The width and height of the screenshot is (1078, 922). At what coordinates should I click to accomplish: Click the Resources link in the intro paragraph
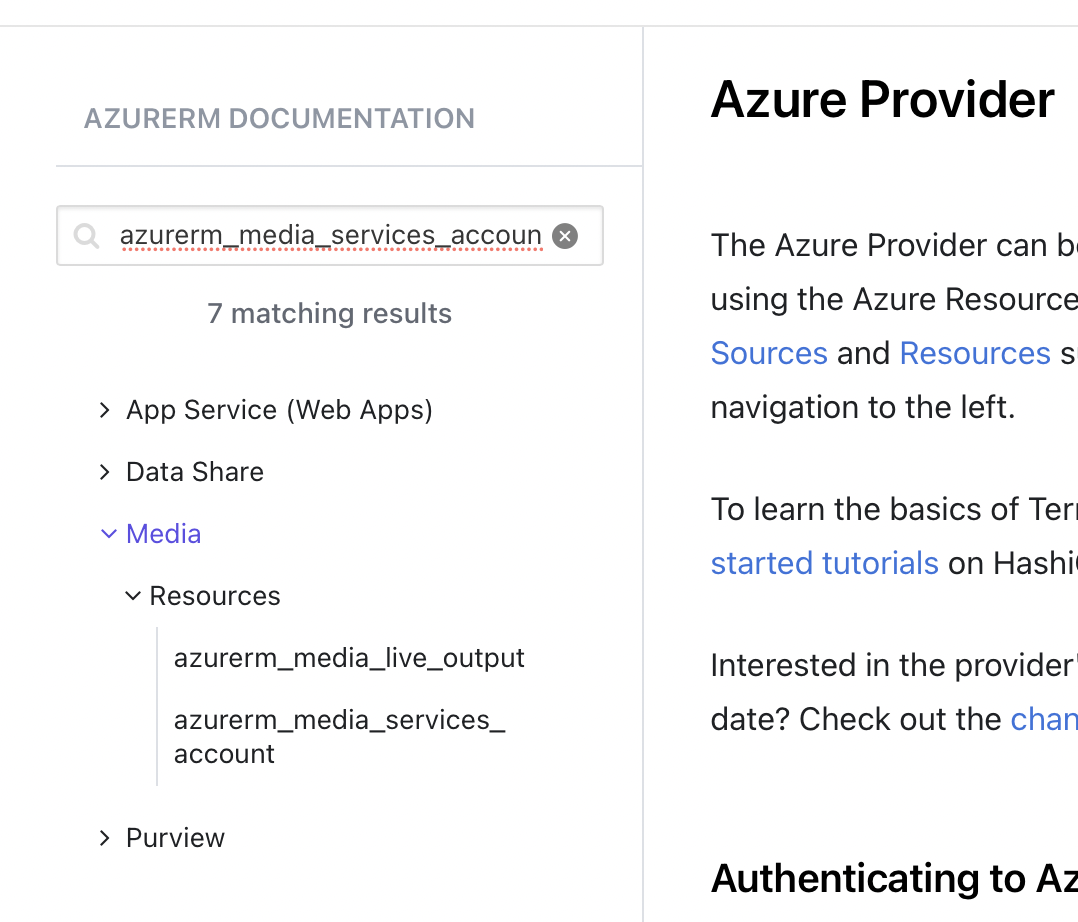pyautogui.click(x=974, y=352)
